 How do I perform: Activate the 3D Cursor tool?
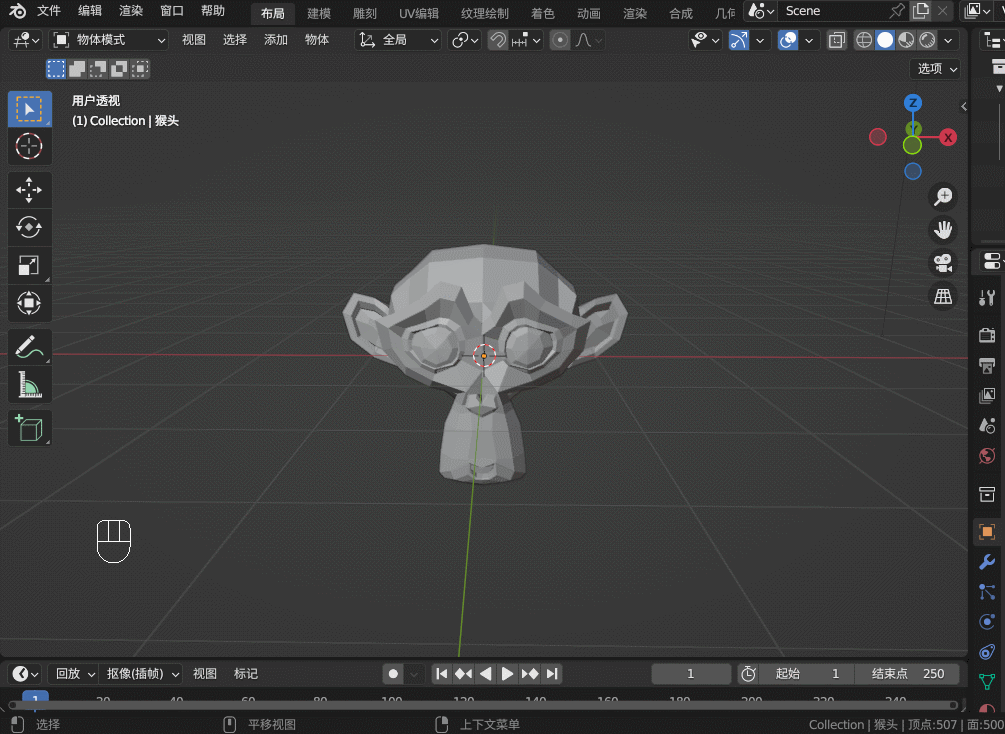point(29,146)
